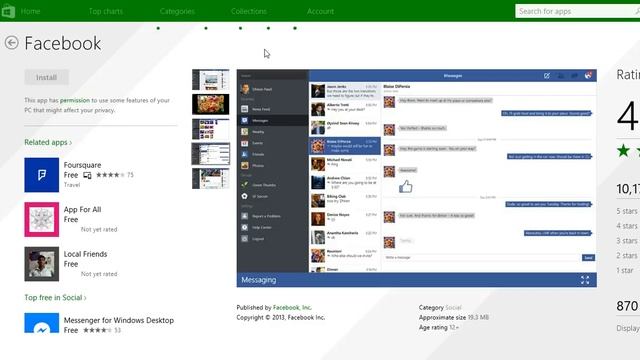Open the Home tab

(x=30, y=11)
